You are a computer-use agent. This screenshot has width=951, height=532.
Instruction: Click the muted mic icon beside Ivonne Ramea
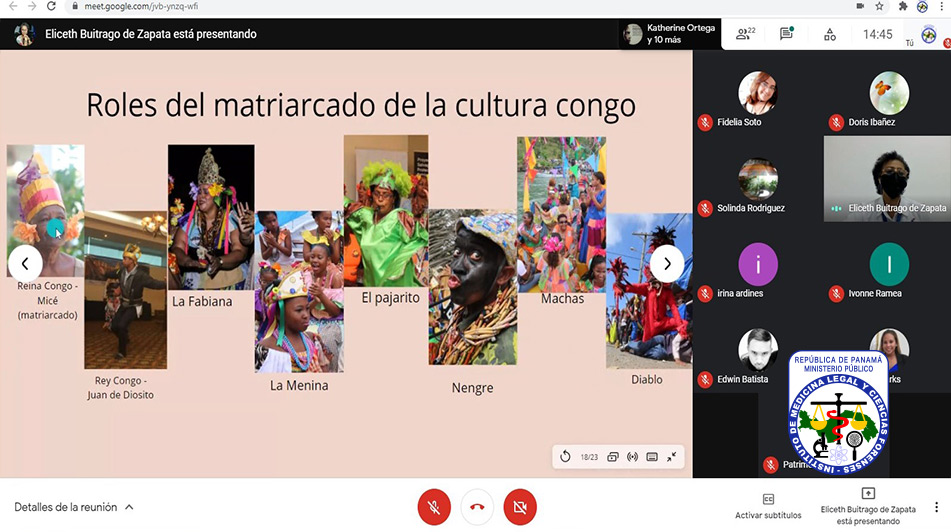836,294
